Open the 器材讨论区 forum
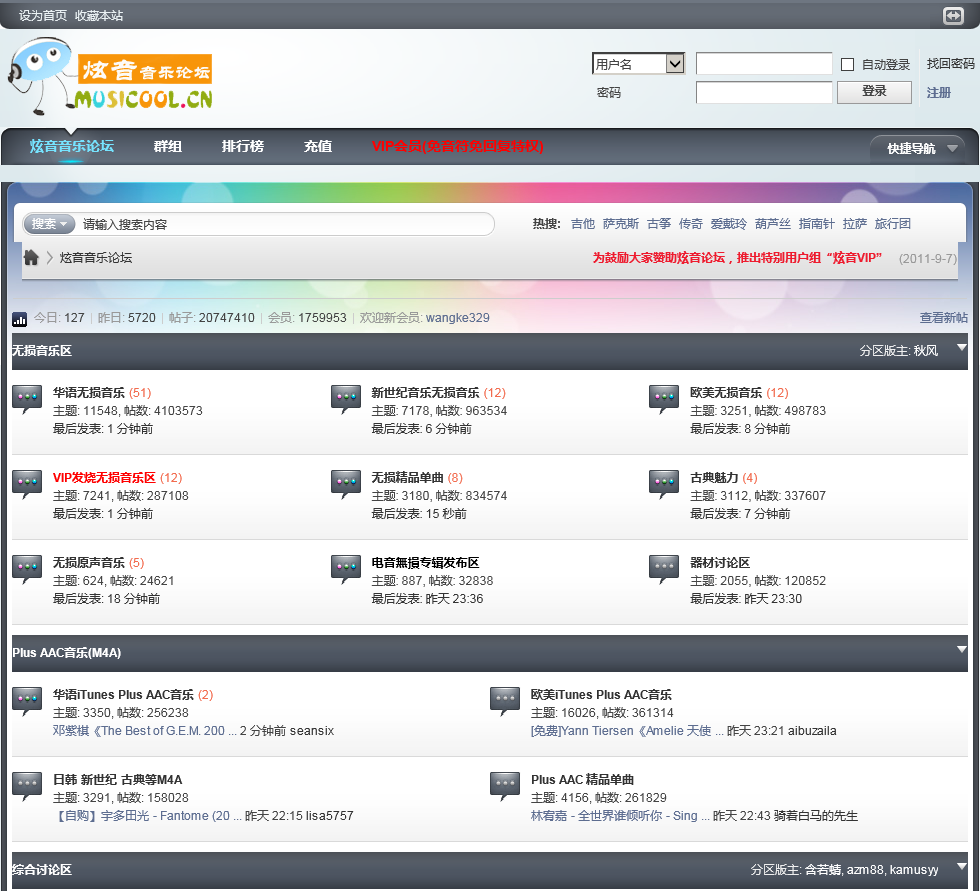Viewport: 980px width, 891px height. click(719, 562)
